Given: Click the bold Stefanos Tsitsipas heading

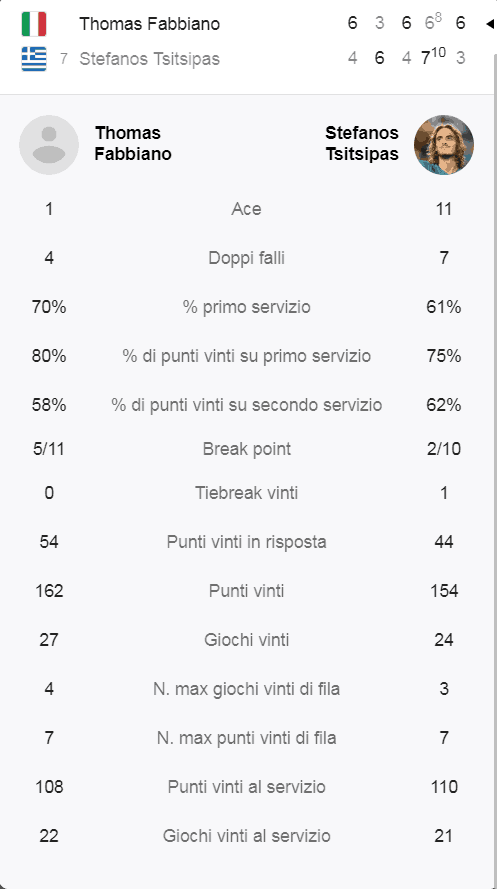Looking at the screenshot, I should pyautogui.click(x=362, y=143).
